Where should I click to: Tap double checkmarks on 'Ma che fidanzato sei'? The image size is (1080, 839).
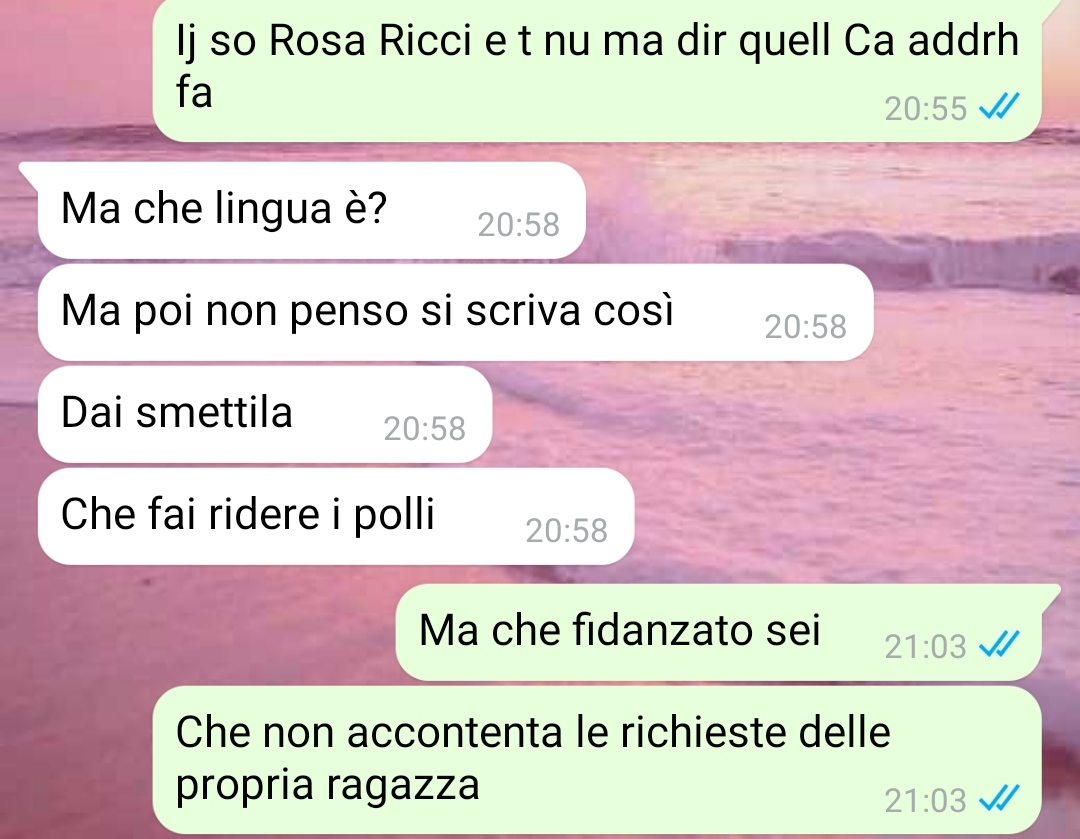coord(999,645)
